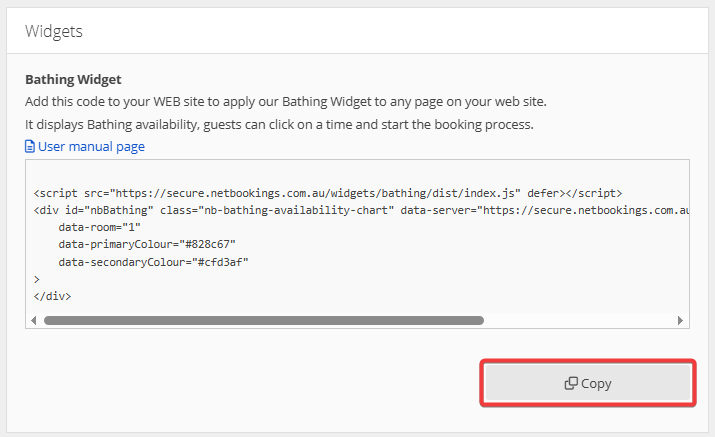Screen dimensions: 715x437
Task: Click the data-room="1" line
Action: point(99,227)
